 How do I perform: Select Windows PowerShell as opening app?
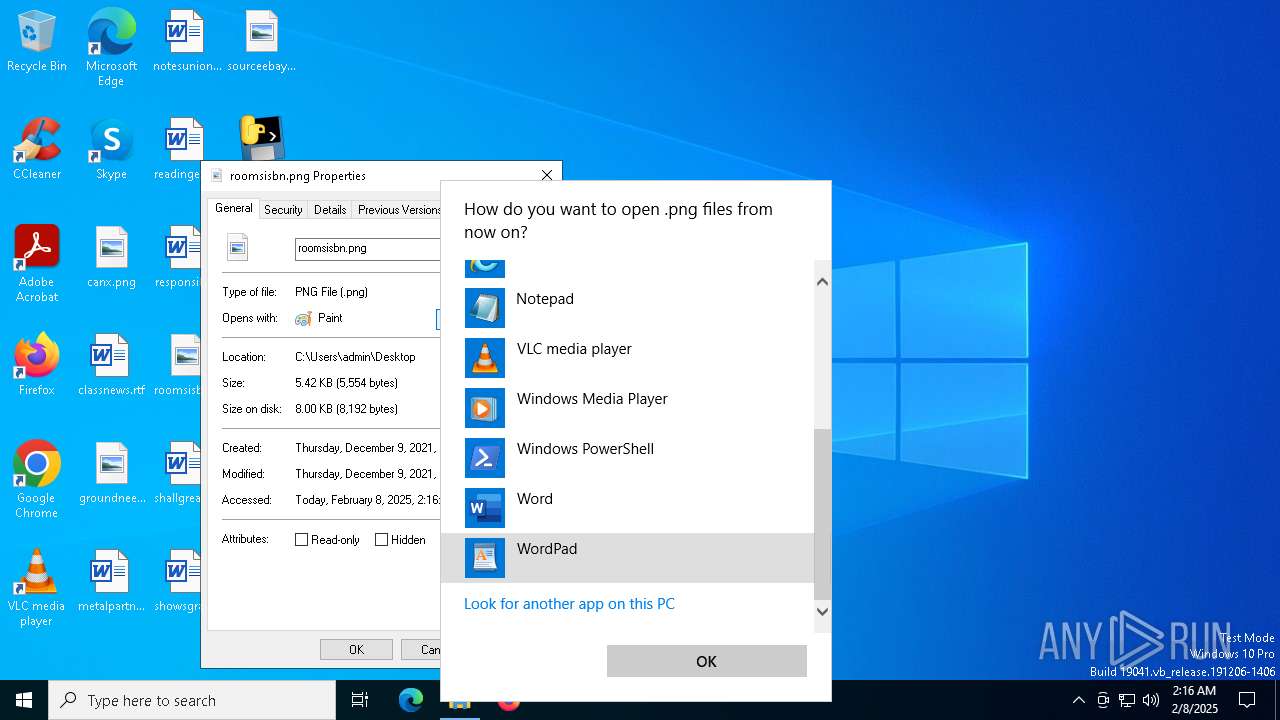[x=628, y=458]
